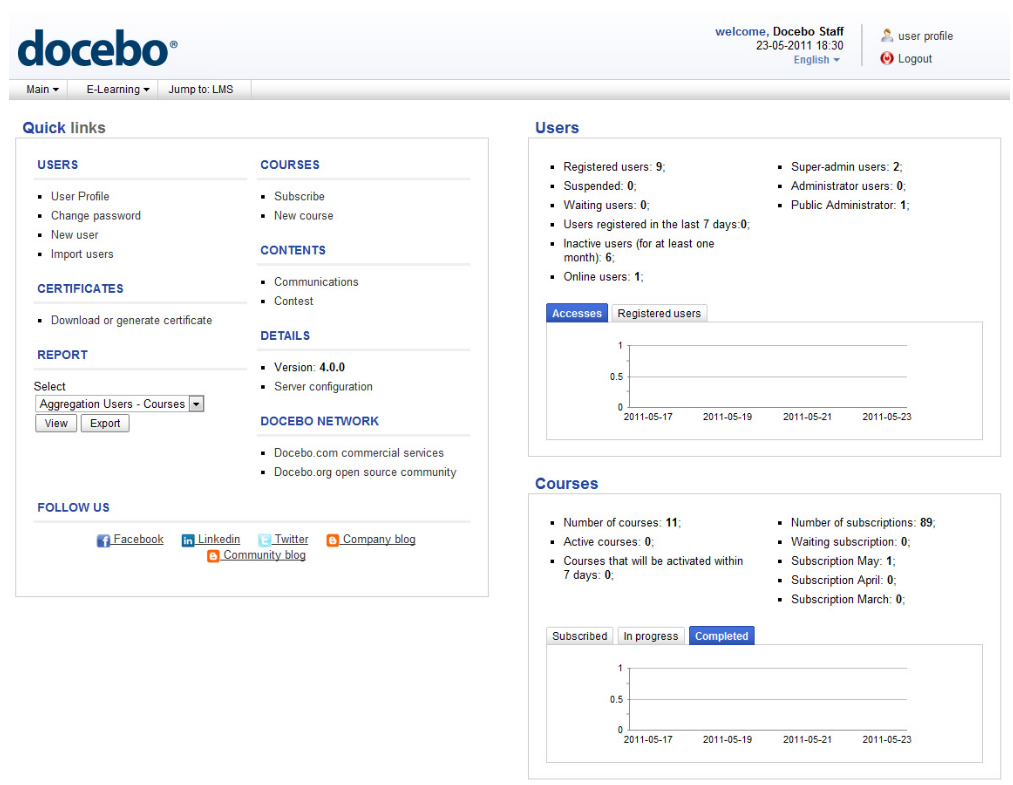Open the Facebook follow link
The height and width of the screenshot is (785, 1013).
(138, 539)
